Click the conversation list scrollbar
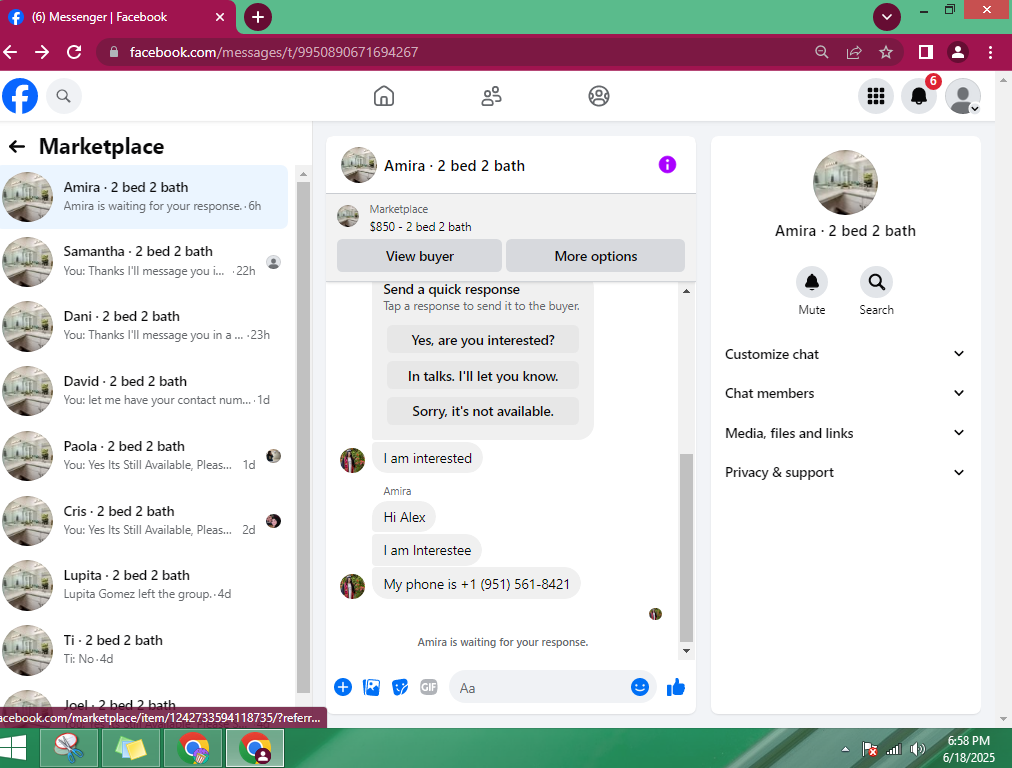Image resolution: width=1012 pixels, height=768 pixels. point(303,437)
